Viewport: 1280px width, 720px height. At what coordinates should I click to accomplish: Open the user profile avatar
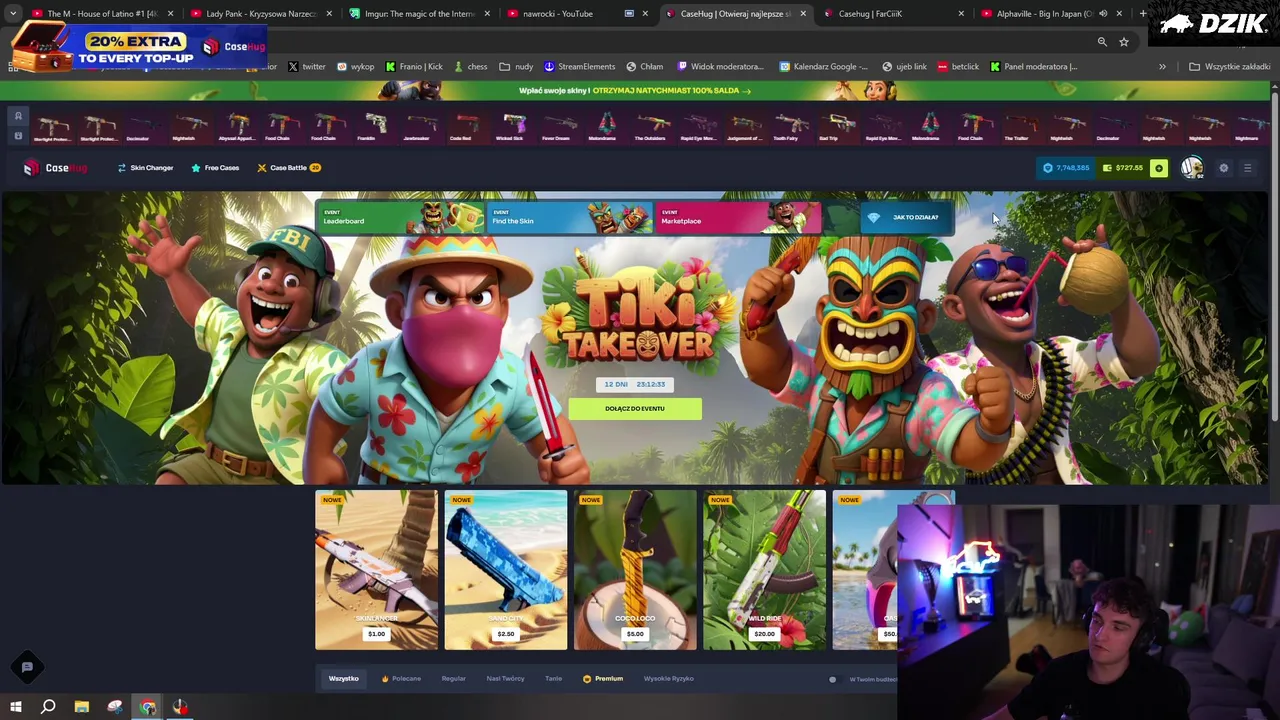pyautogui.click(x=1191, y=168)
